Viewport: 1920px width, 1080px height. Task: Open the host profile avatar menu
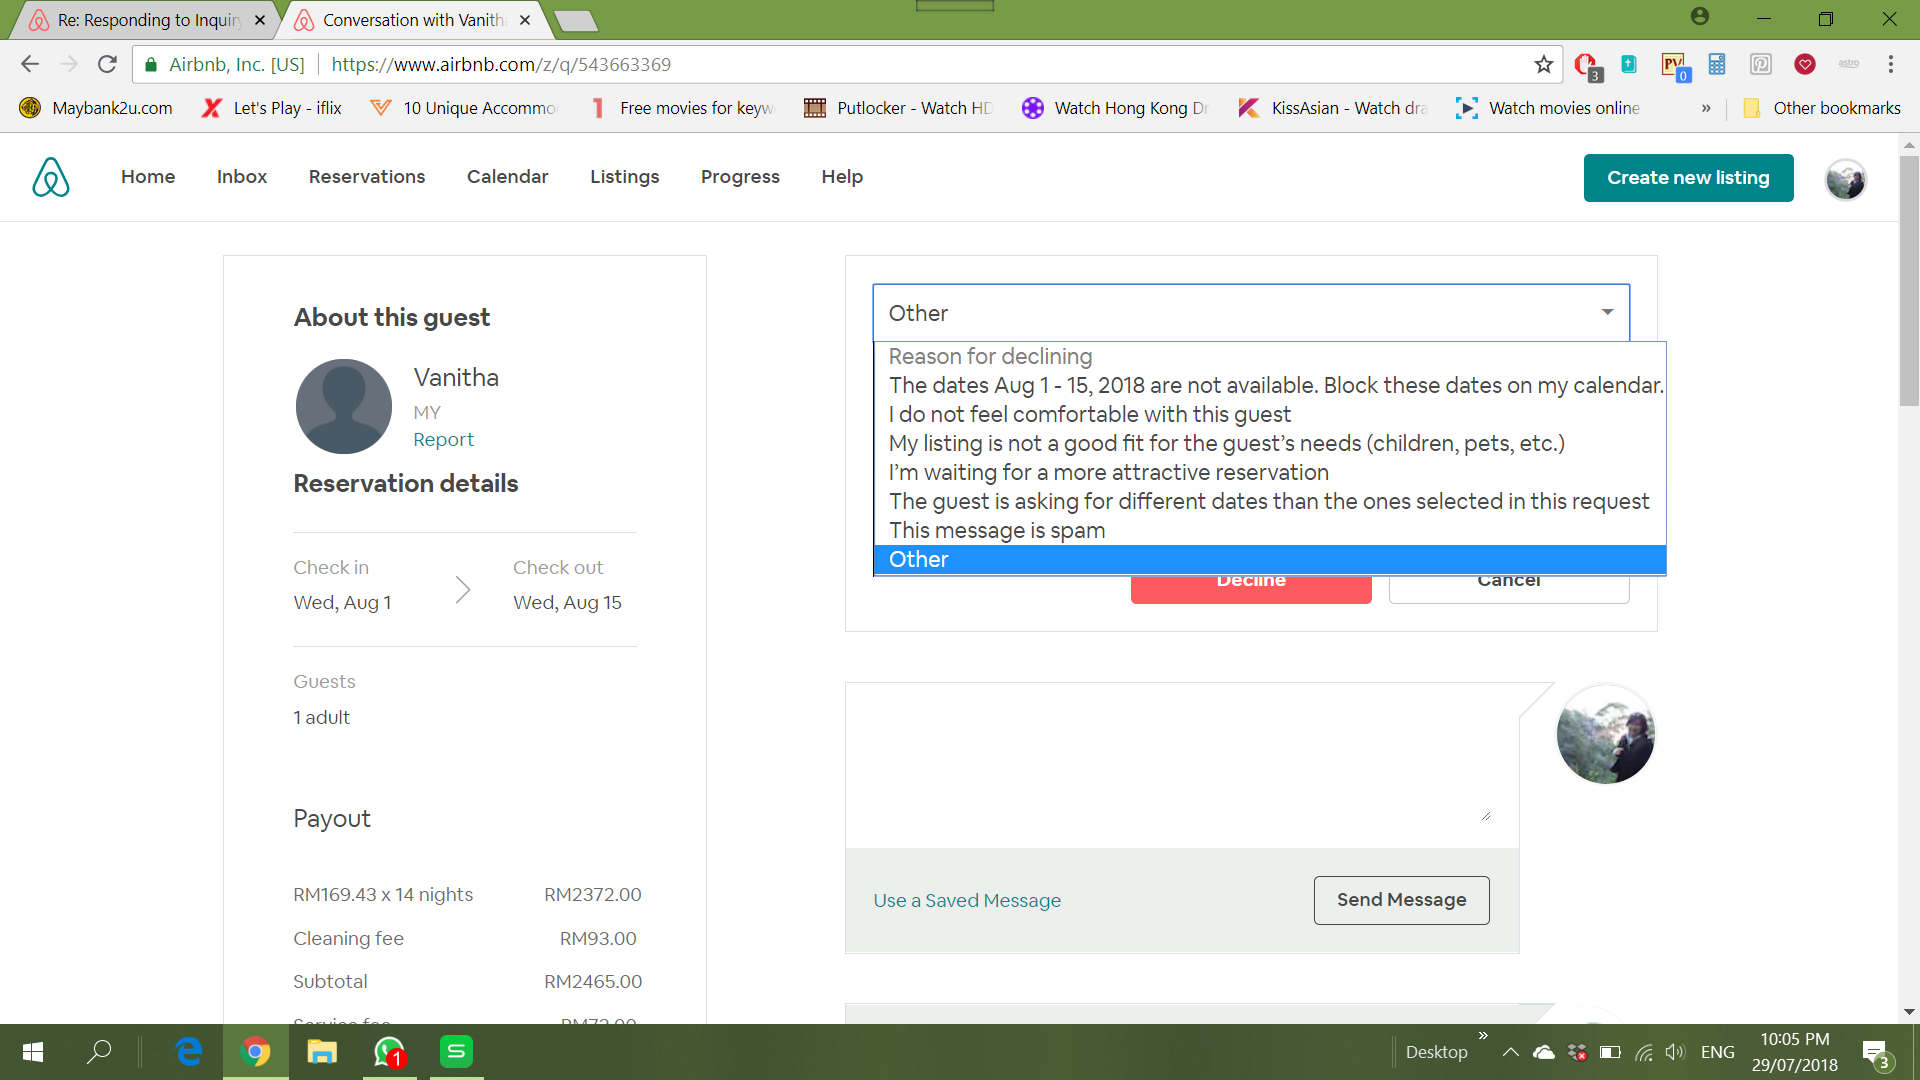(x=1845, y=179)
